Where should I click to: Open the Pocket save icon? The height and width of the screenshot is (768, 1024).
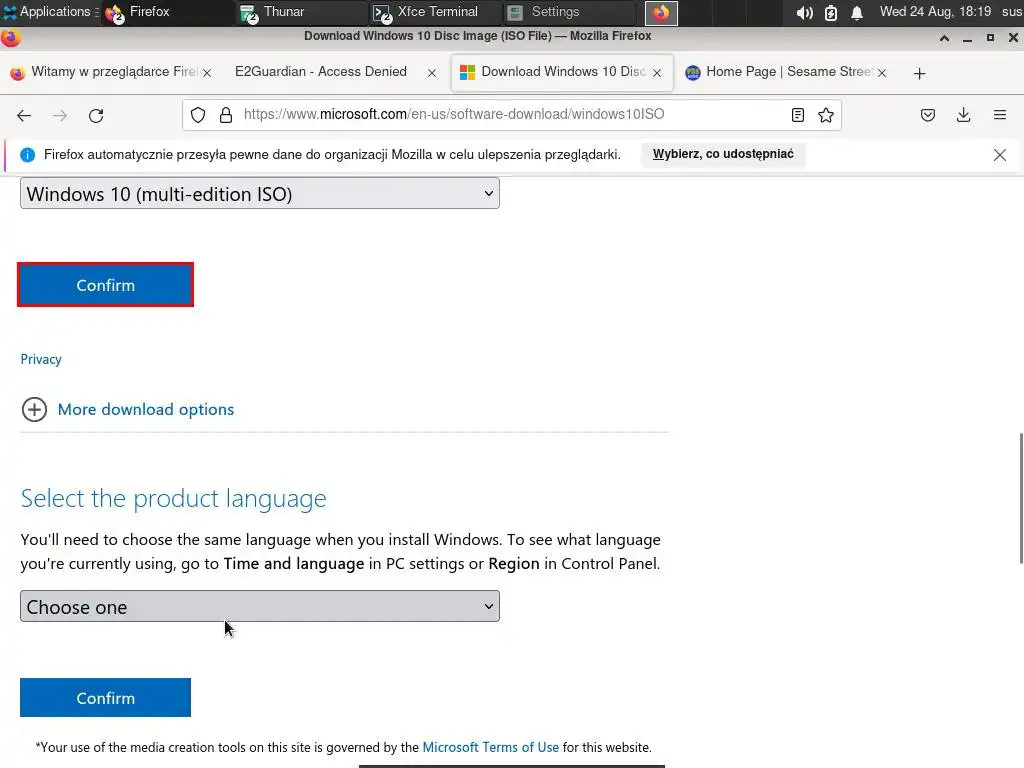[x=927, y=115]
